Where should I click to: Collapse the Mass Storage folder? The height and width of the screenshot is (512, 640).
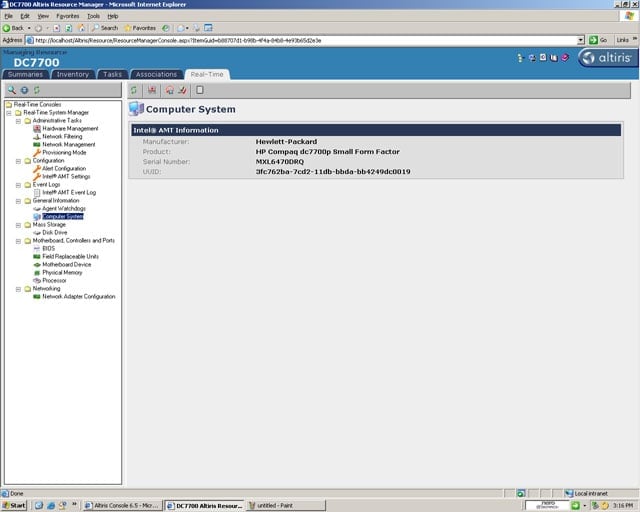(18, 225)
